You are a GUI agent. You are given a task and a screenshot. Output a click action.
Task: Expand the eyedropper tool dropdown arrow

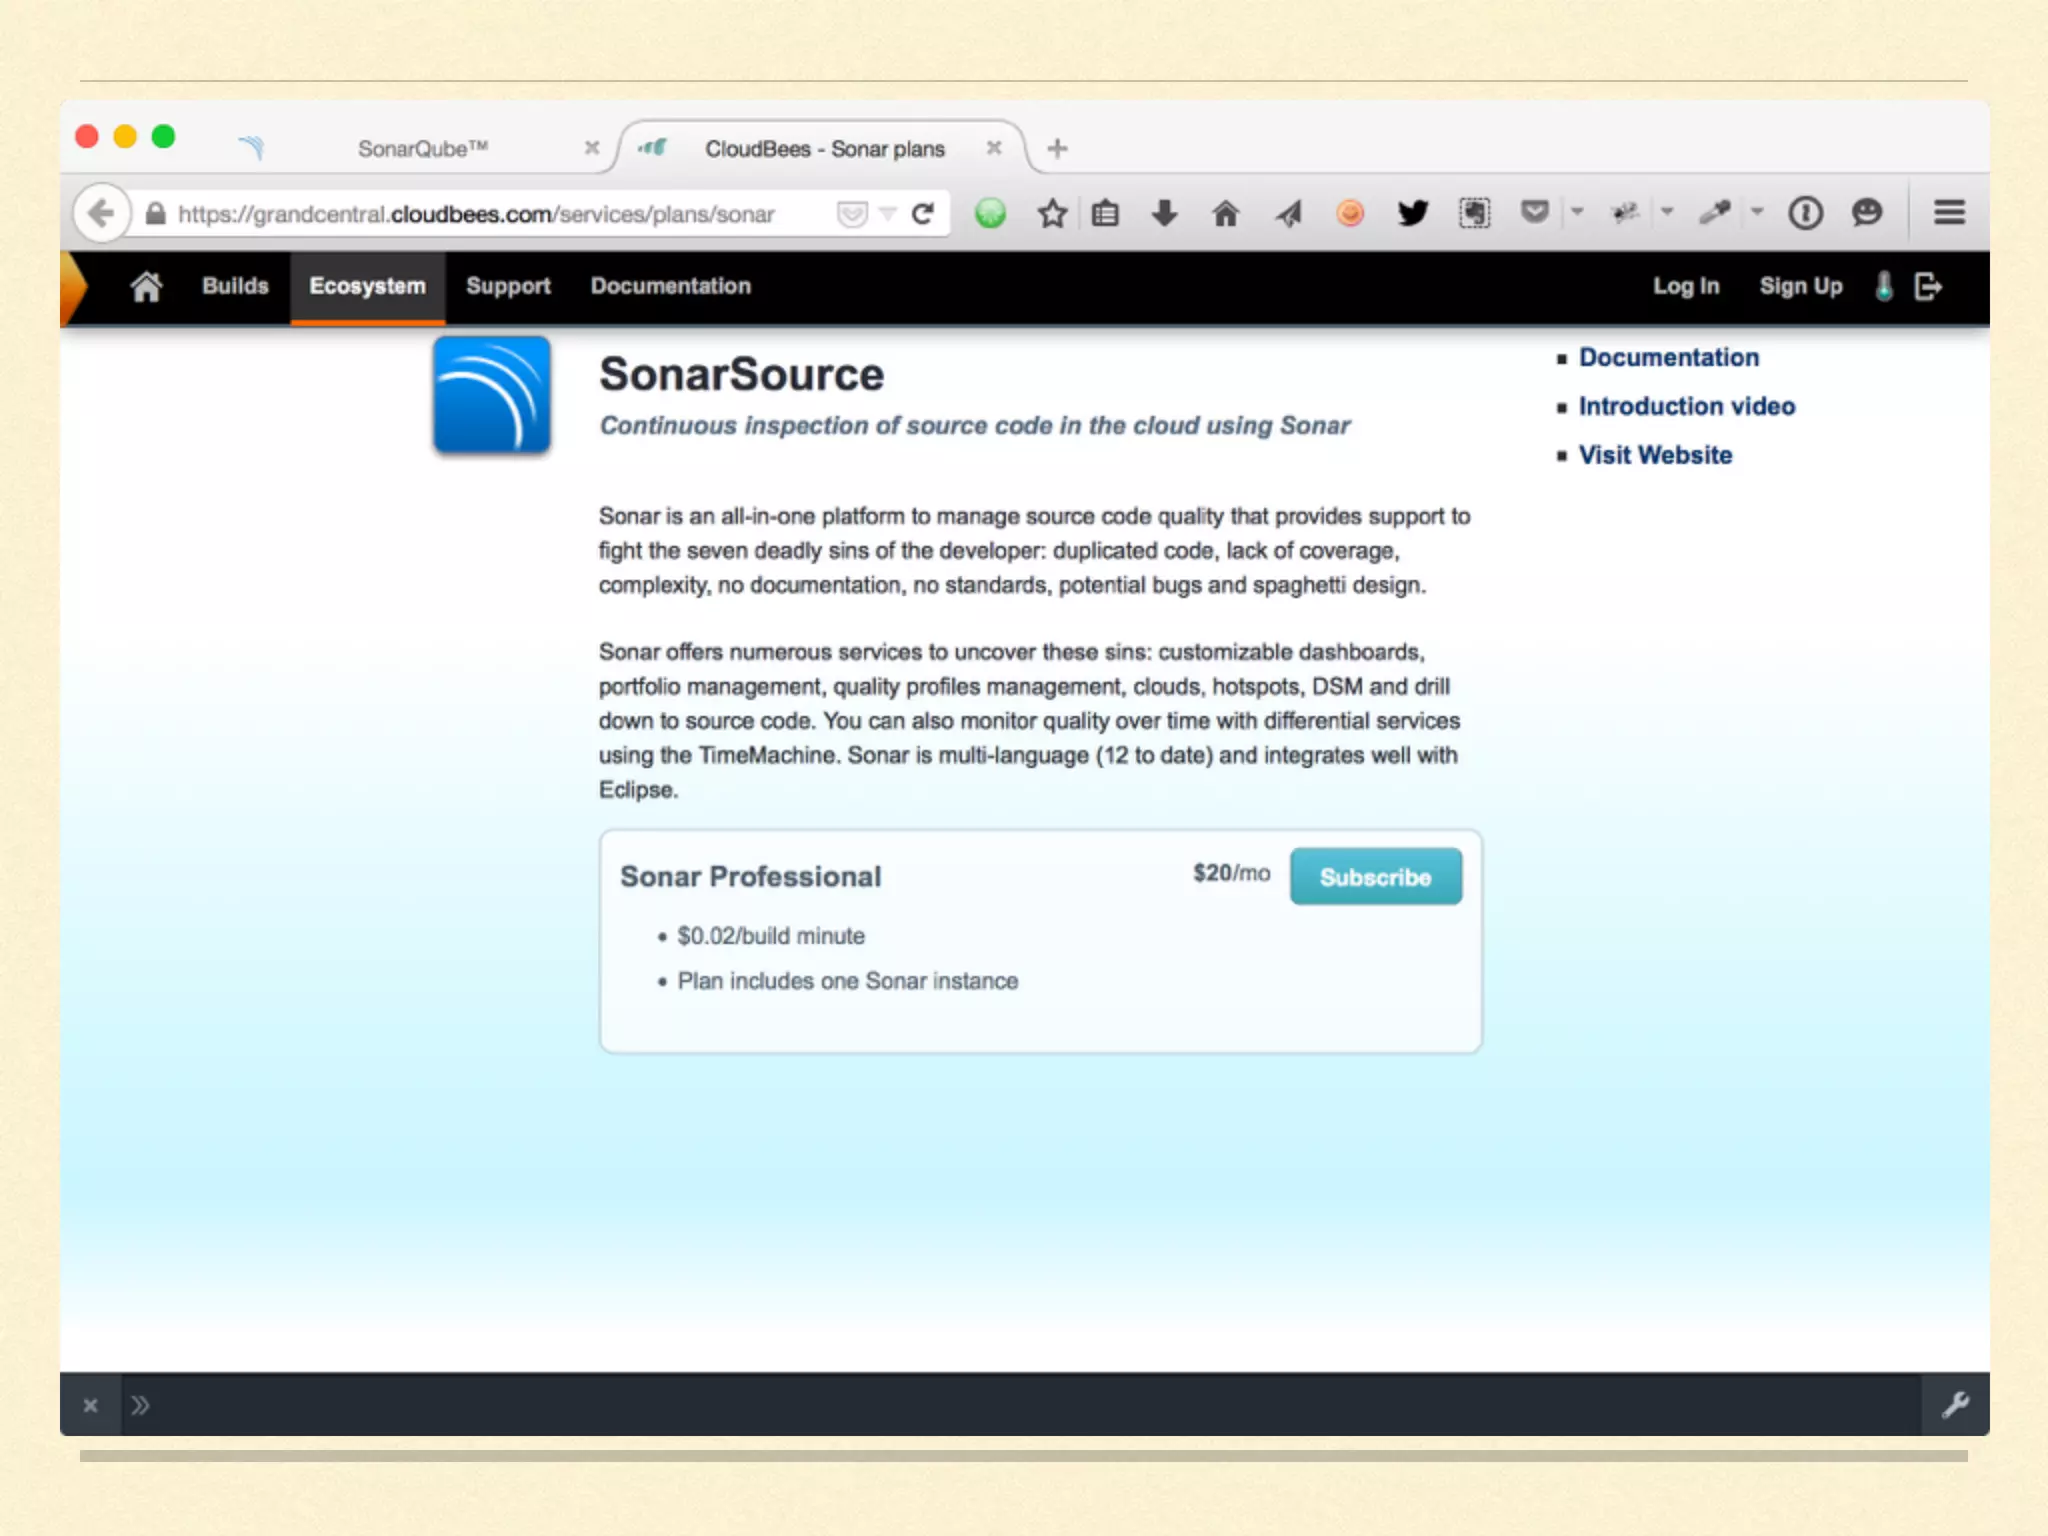tap(1757, 212)
